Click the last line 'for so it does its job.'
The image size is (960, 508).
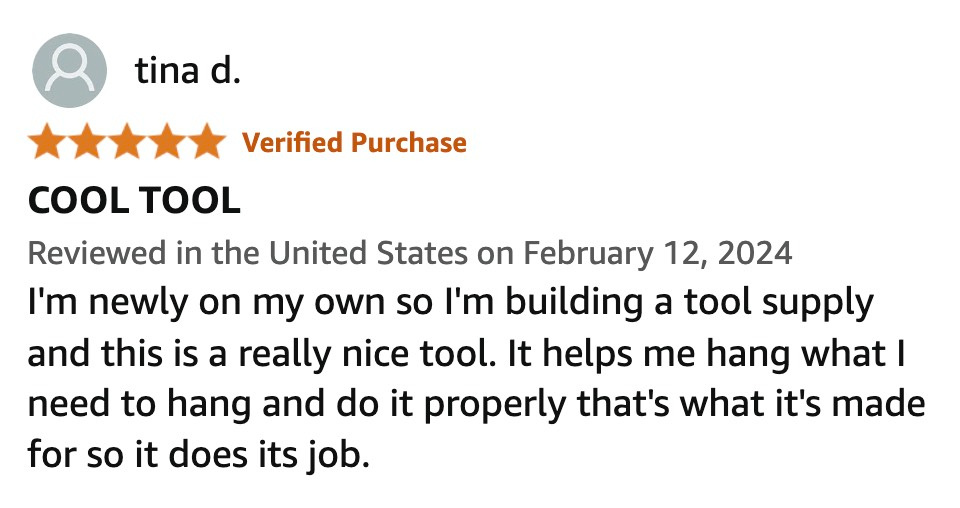tap(199, 456)
